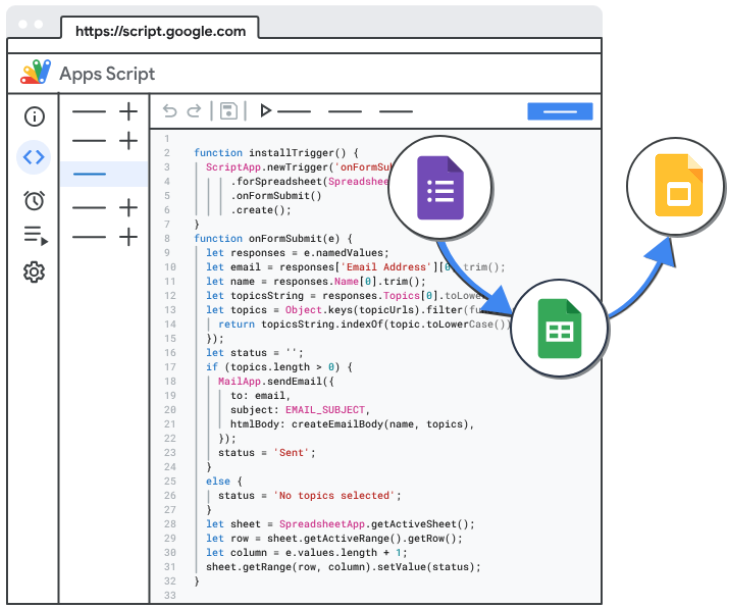Screen dimensions: 737x615
Task: Click 'if (topics.length > 0) {' line
Action: pyautogui.click(x=279, y=367)
